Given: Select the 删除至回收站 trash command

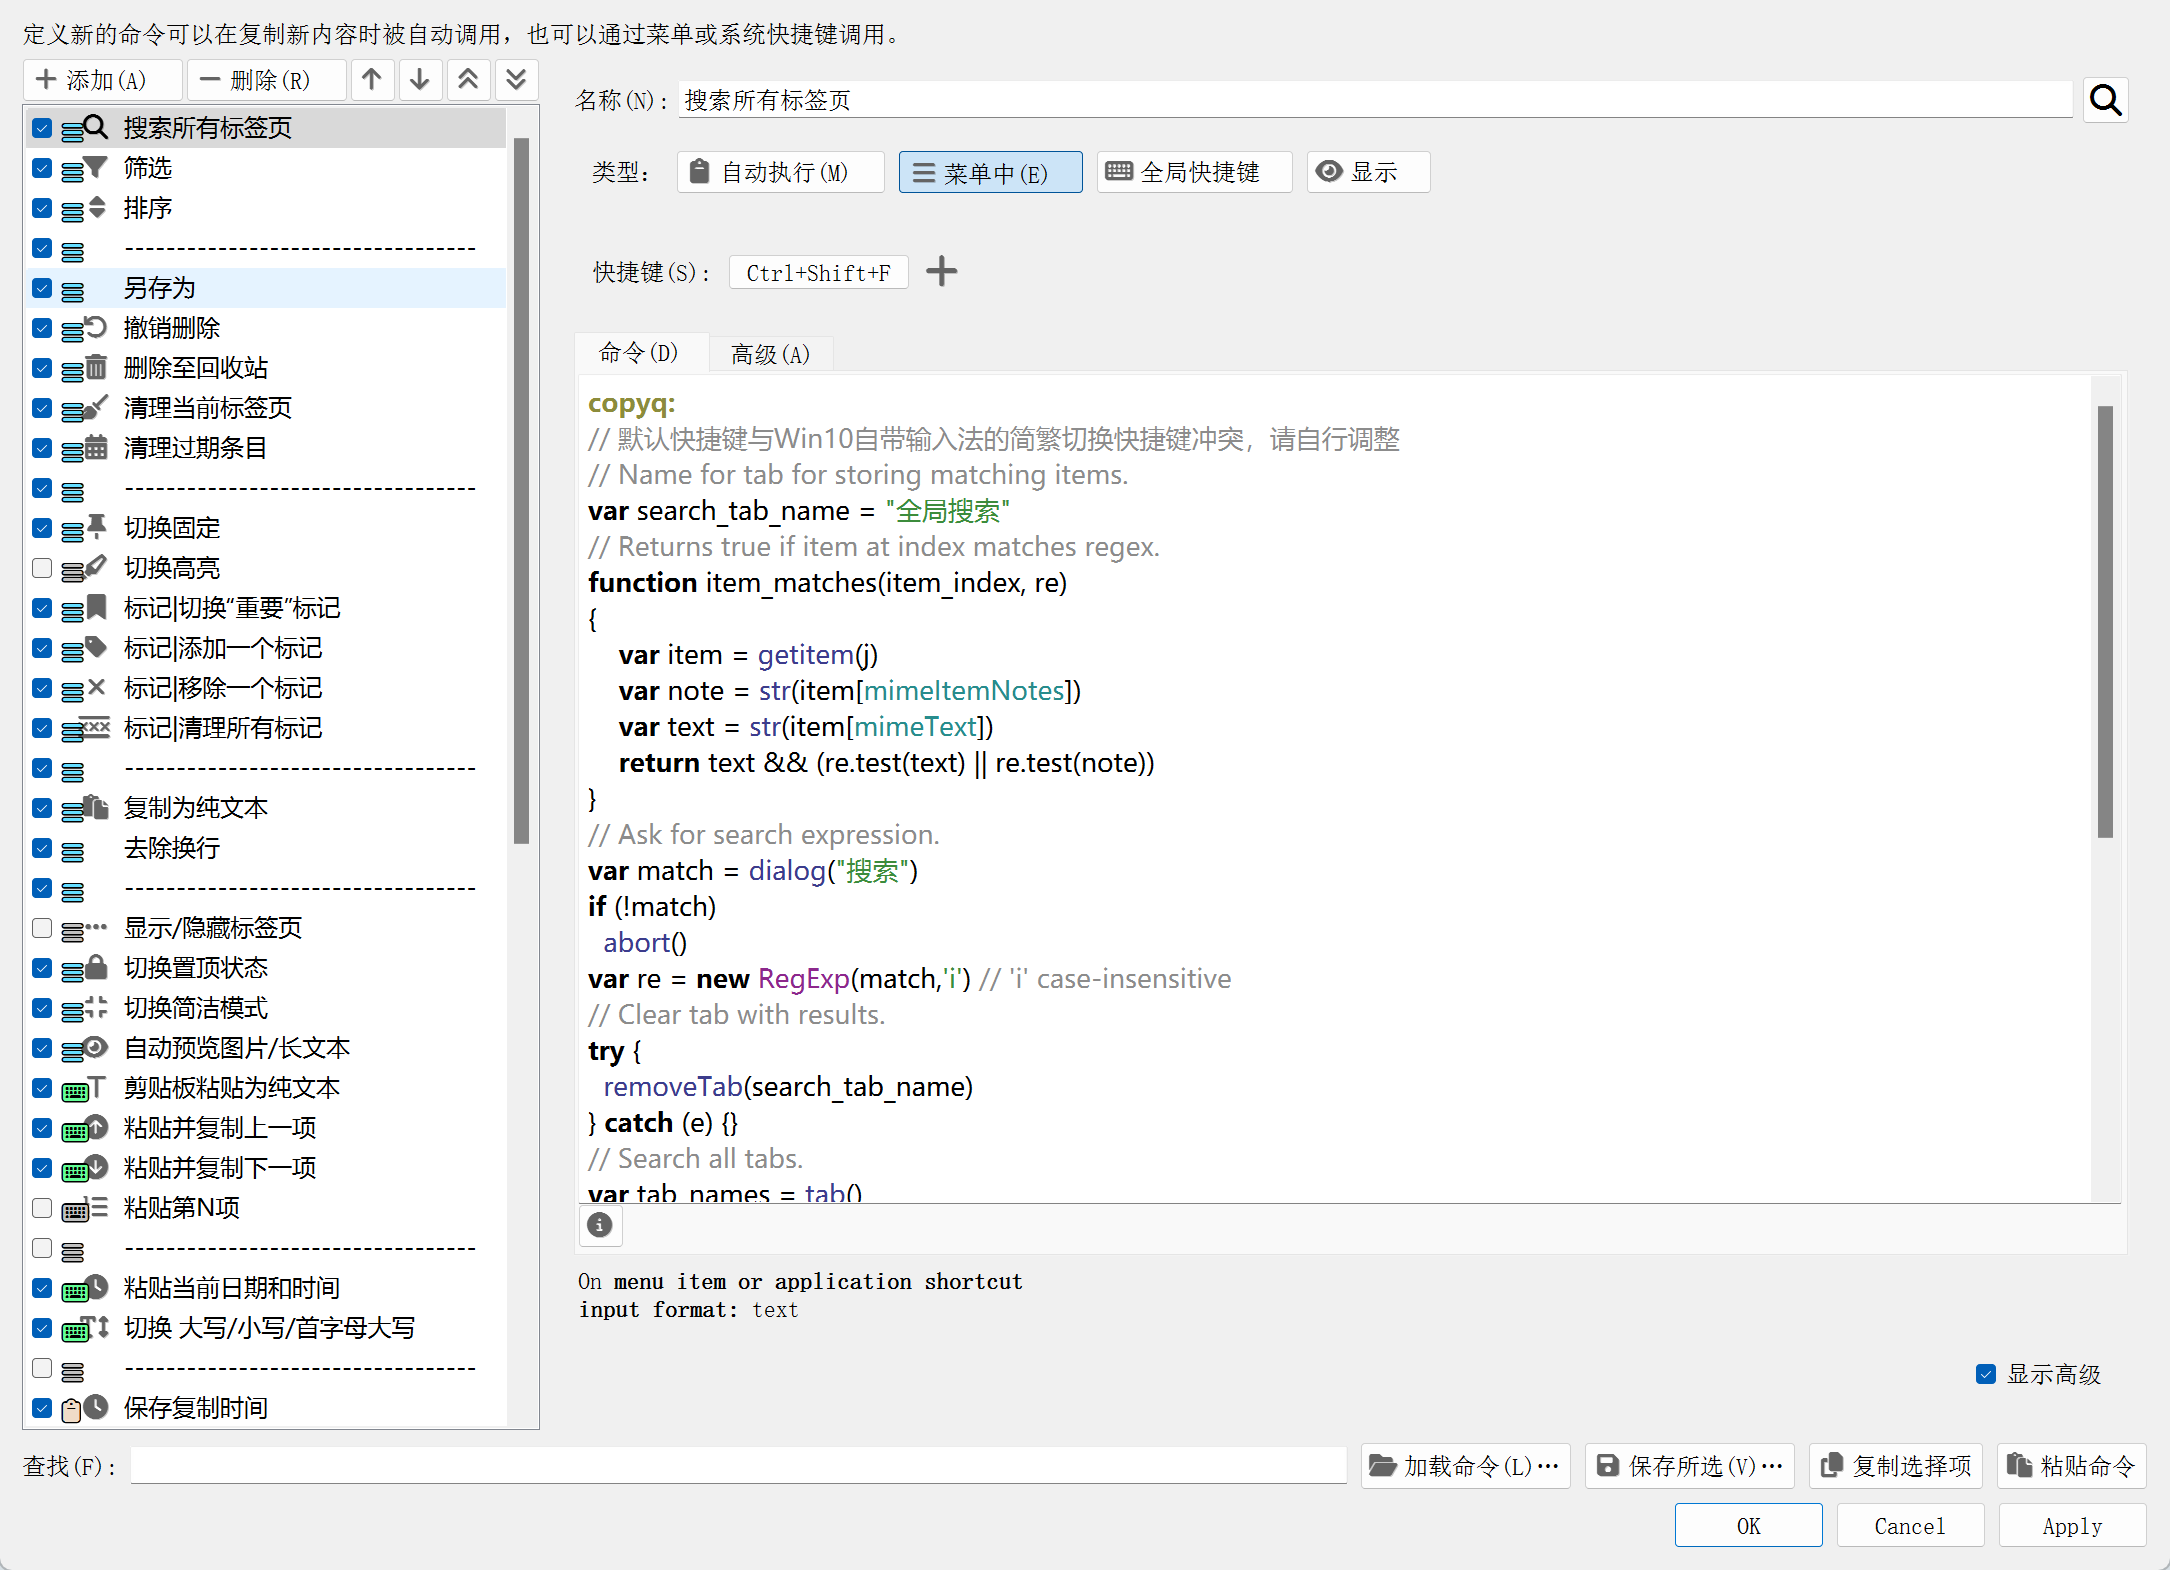Looking at the screenshot, I should tap(196, 368).
